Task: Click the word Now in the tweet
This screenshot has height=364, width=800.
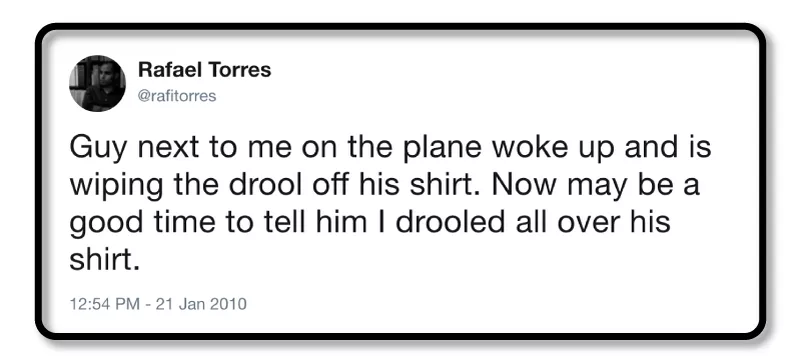Action: pyautogui.click(x=522, y=185)
